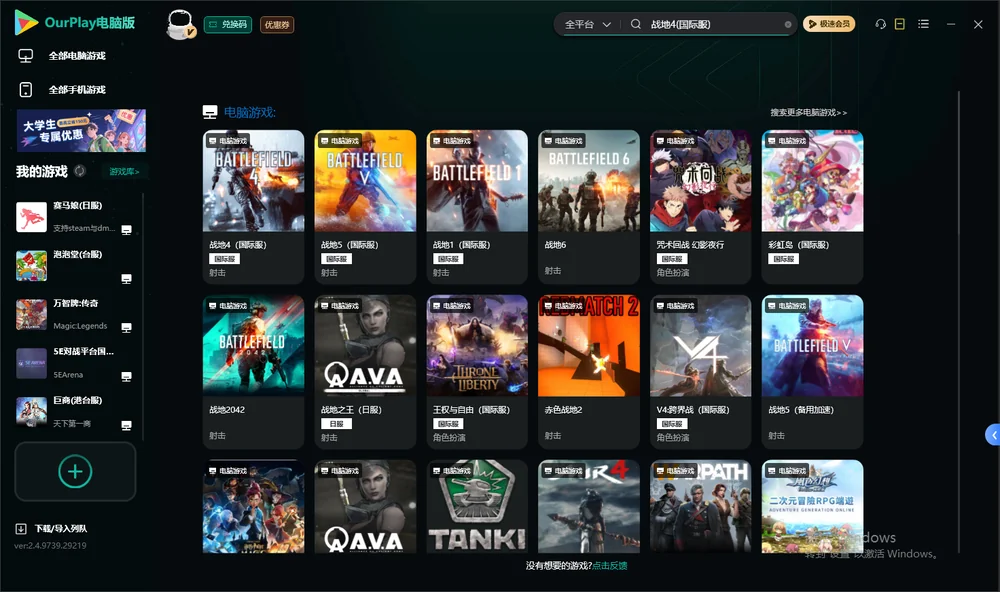
Task: Select the 战地之王(日服) game card
Action: click(x=365, y=372)
